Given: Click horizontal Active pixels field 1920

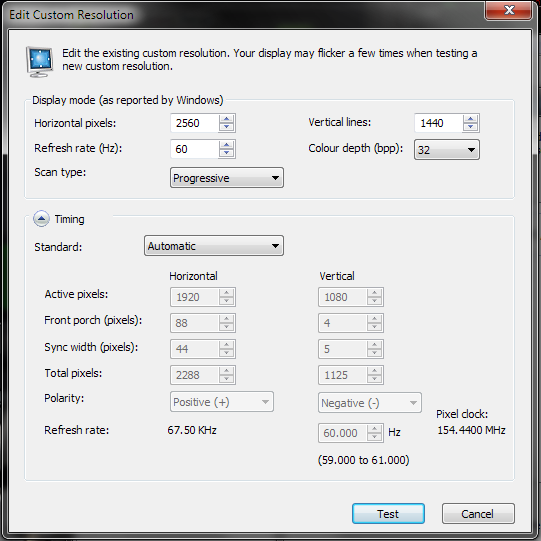Looking at the screenshot, I should [195, 297].
